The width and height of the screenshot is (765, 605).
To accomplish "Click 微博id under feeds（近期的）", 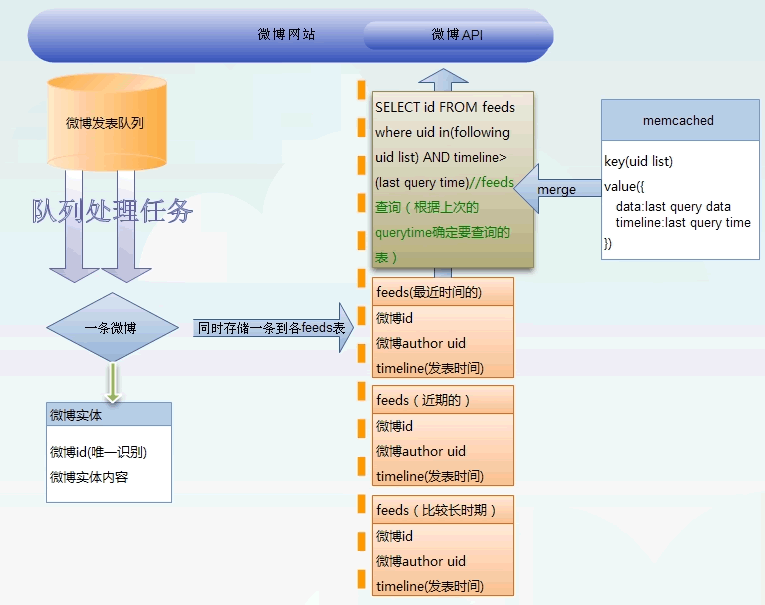I will (394, 426).
